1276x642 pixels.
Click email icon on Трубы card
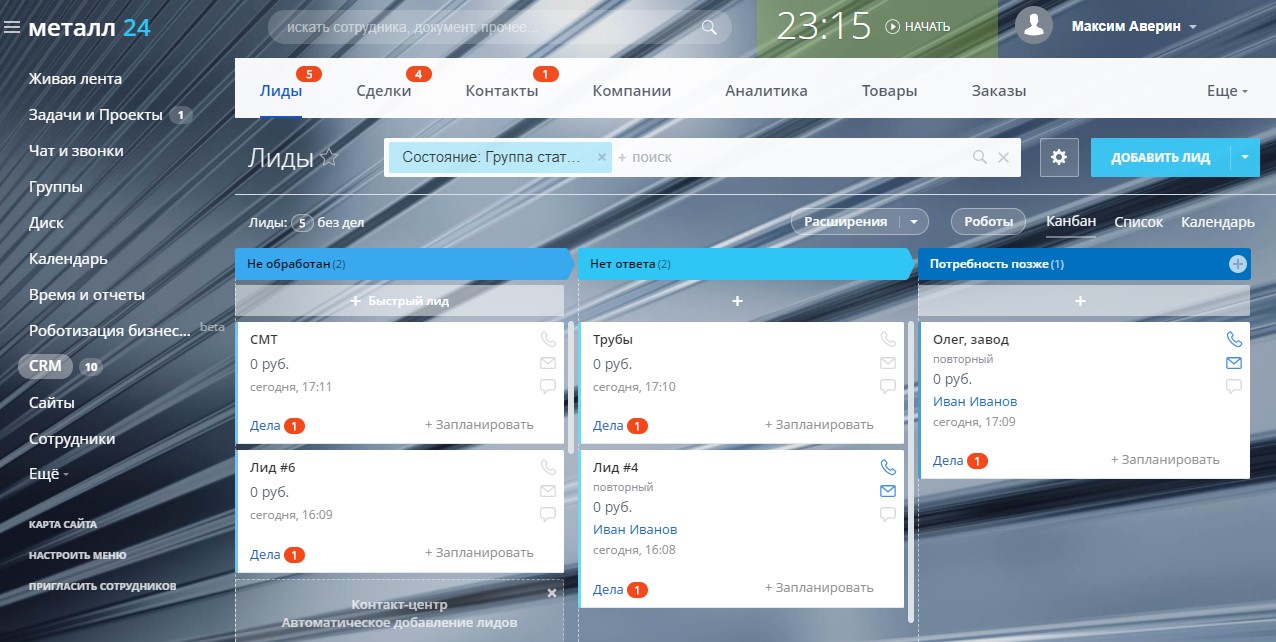coord(888,363)
